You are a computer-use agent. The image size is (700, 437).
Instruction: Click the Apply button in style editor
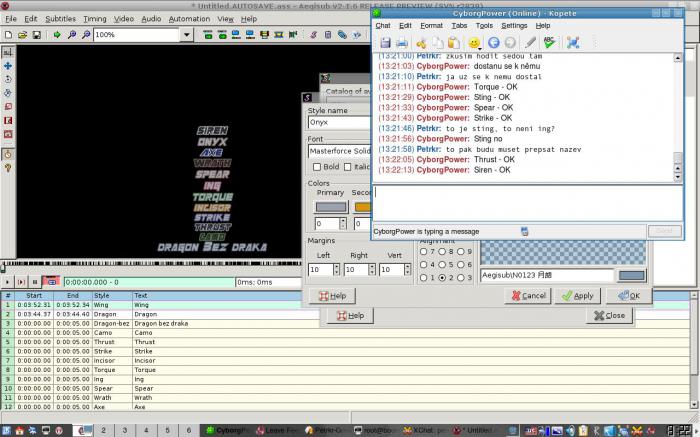tap(578, 295)
